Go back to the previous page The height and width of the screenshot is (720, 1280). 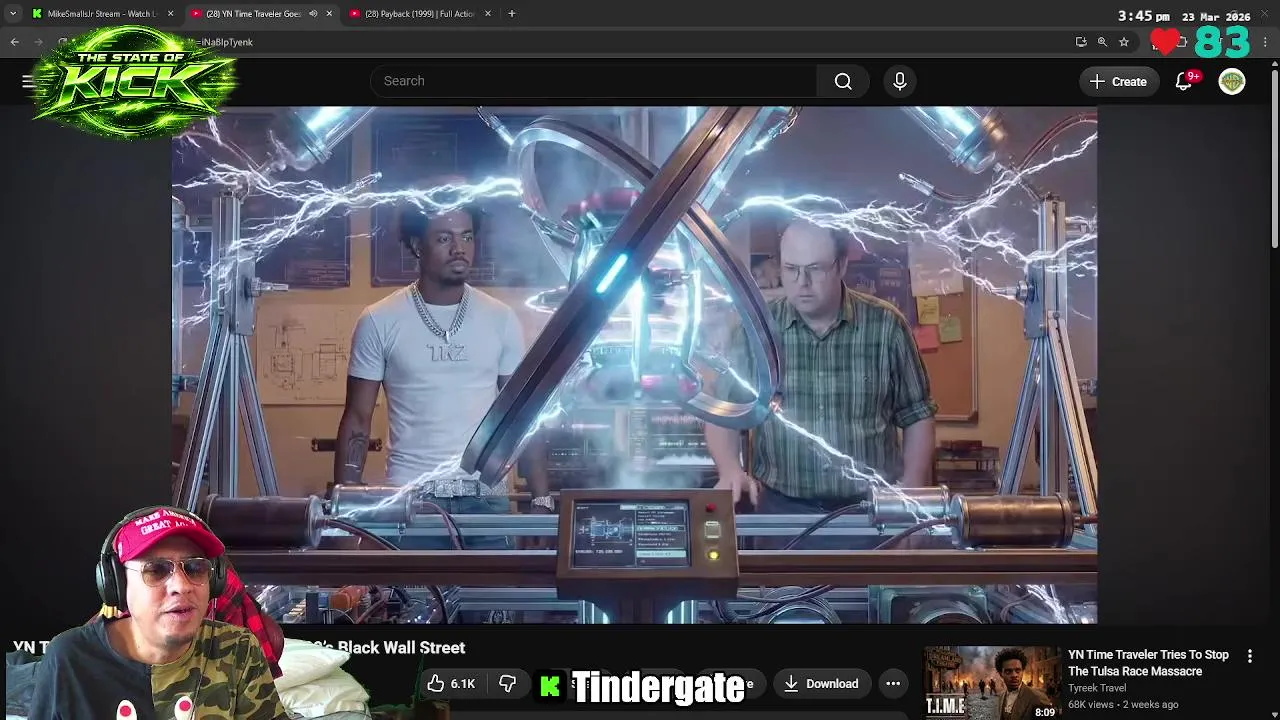(x=14, y=42)
